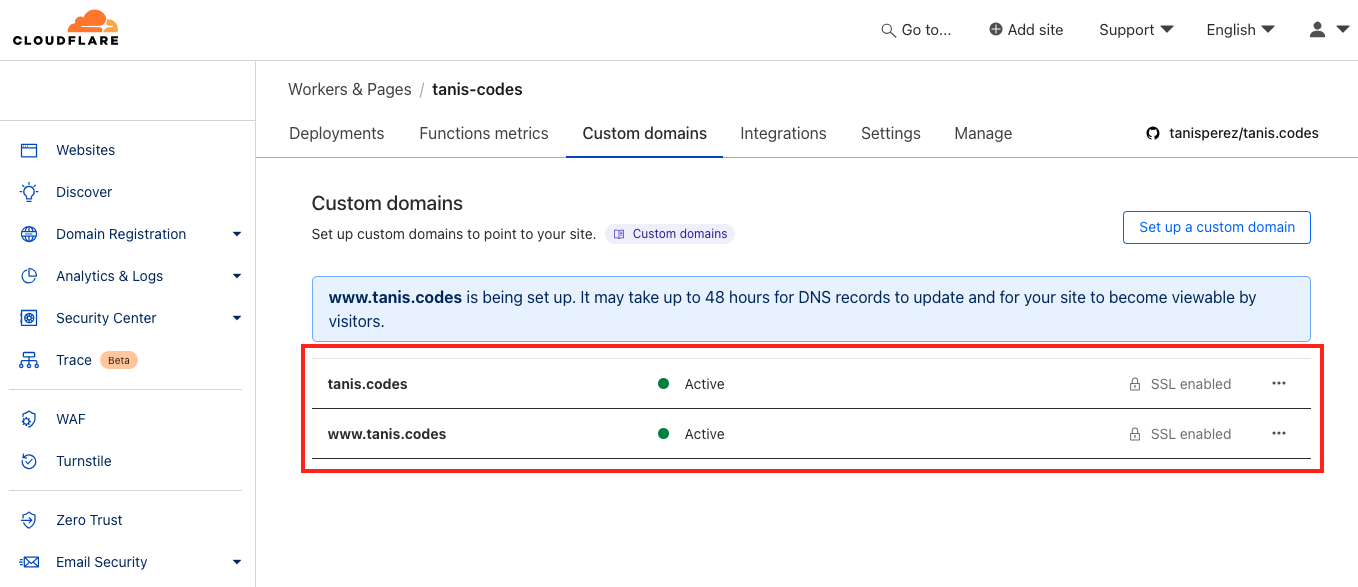Viewport: 1358px width, 587px height.
Task: Click Set up a custom domain button
Action: pyautogui.click(x=1216, y=227)
